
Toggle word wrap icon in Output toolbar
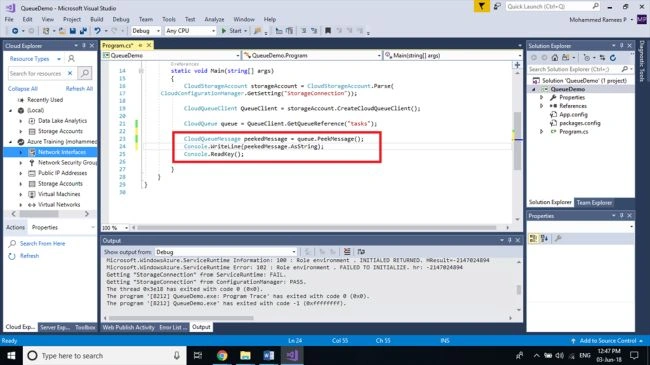coord(361,251)
